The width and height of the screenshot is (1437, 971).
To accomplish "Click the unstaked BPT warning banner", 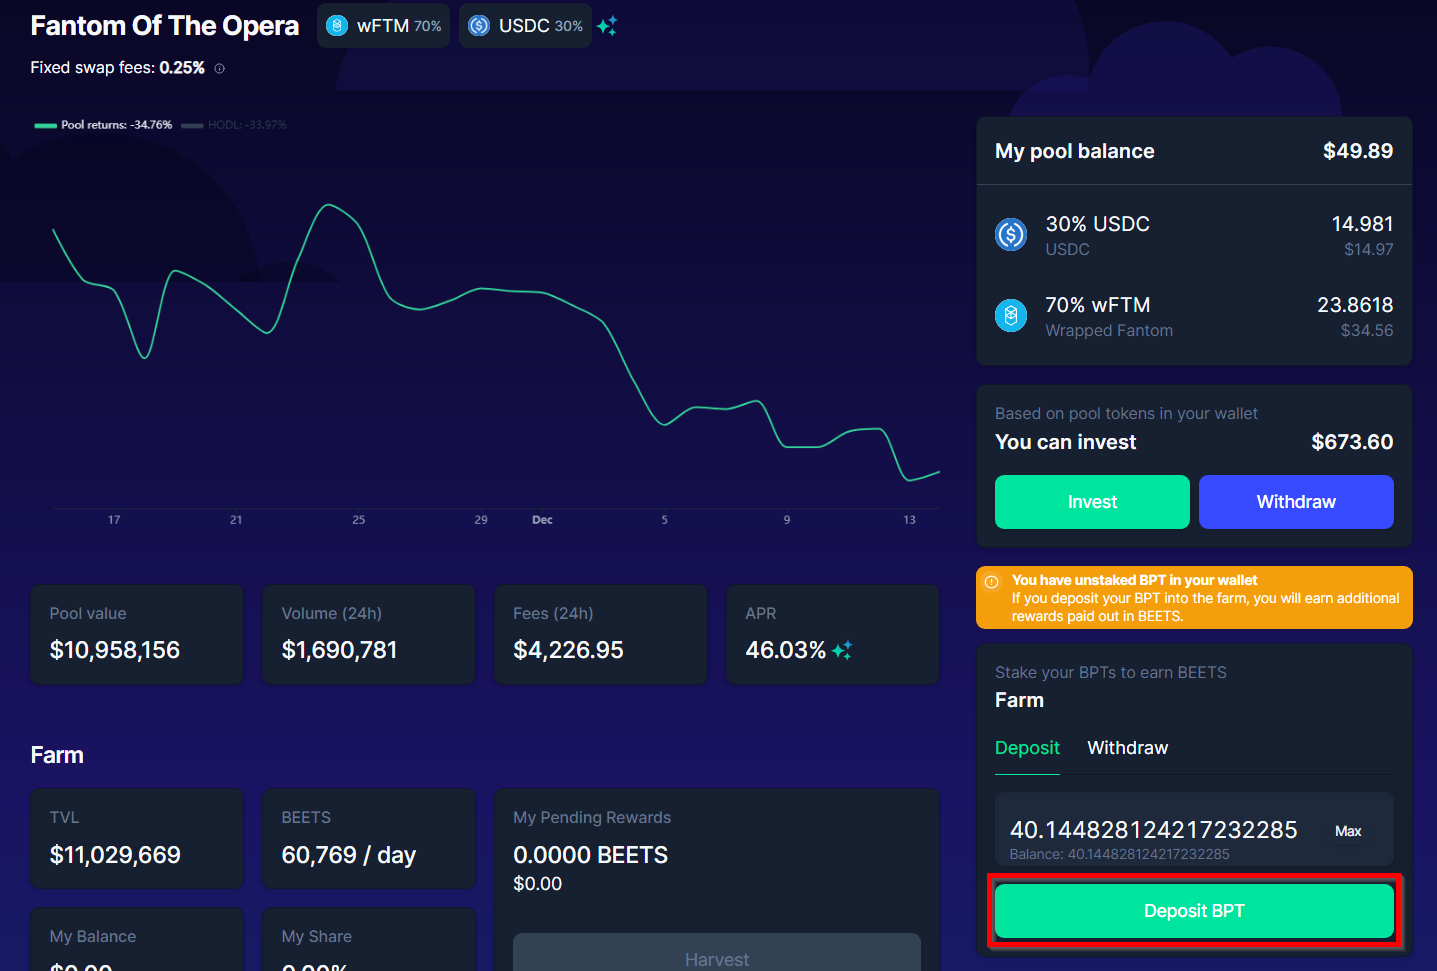I will (1194, 598).
